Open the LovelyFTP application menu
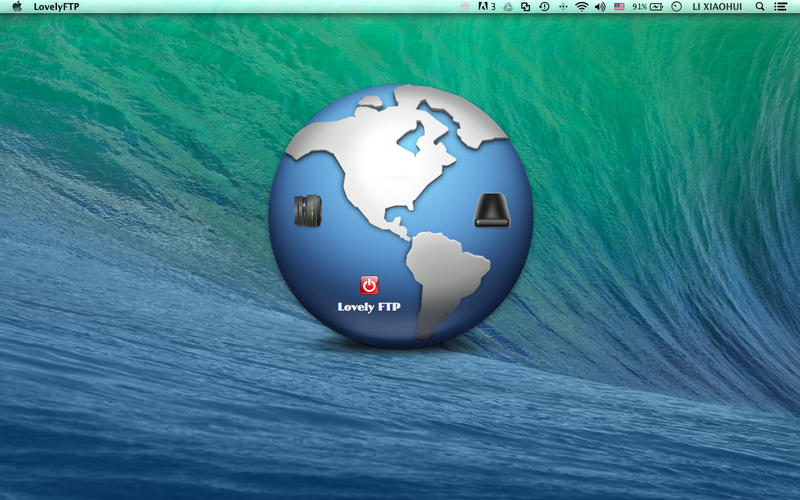 (56, 7)
